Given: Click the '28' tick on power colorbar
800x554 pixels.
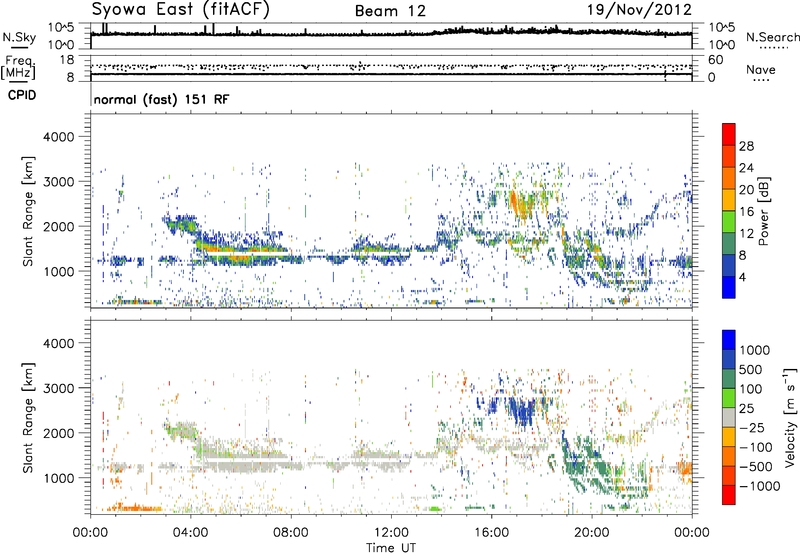Looking at the screenshot, I should click(746, 146).
